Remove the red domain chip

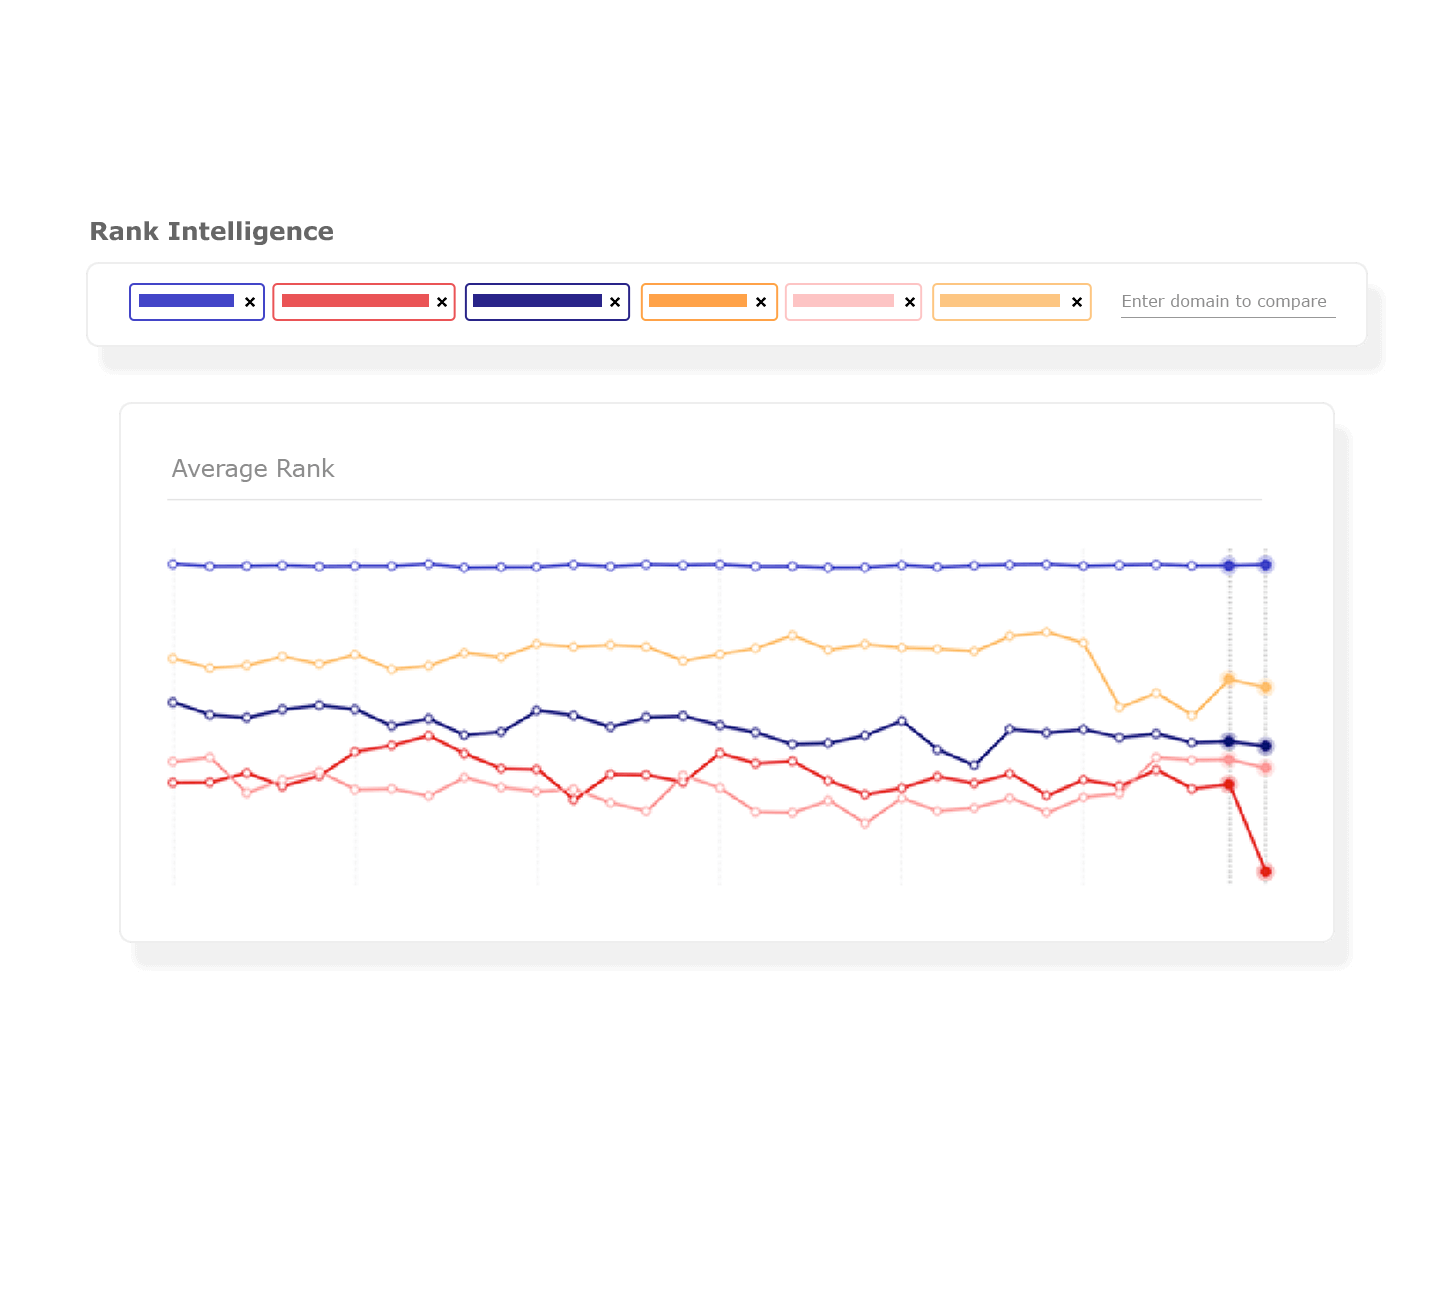pyautogui.click(x=442, y=301)
